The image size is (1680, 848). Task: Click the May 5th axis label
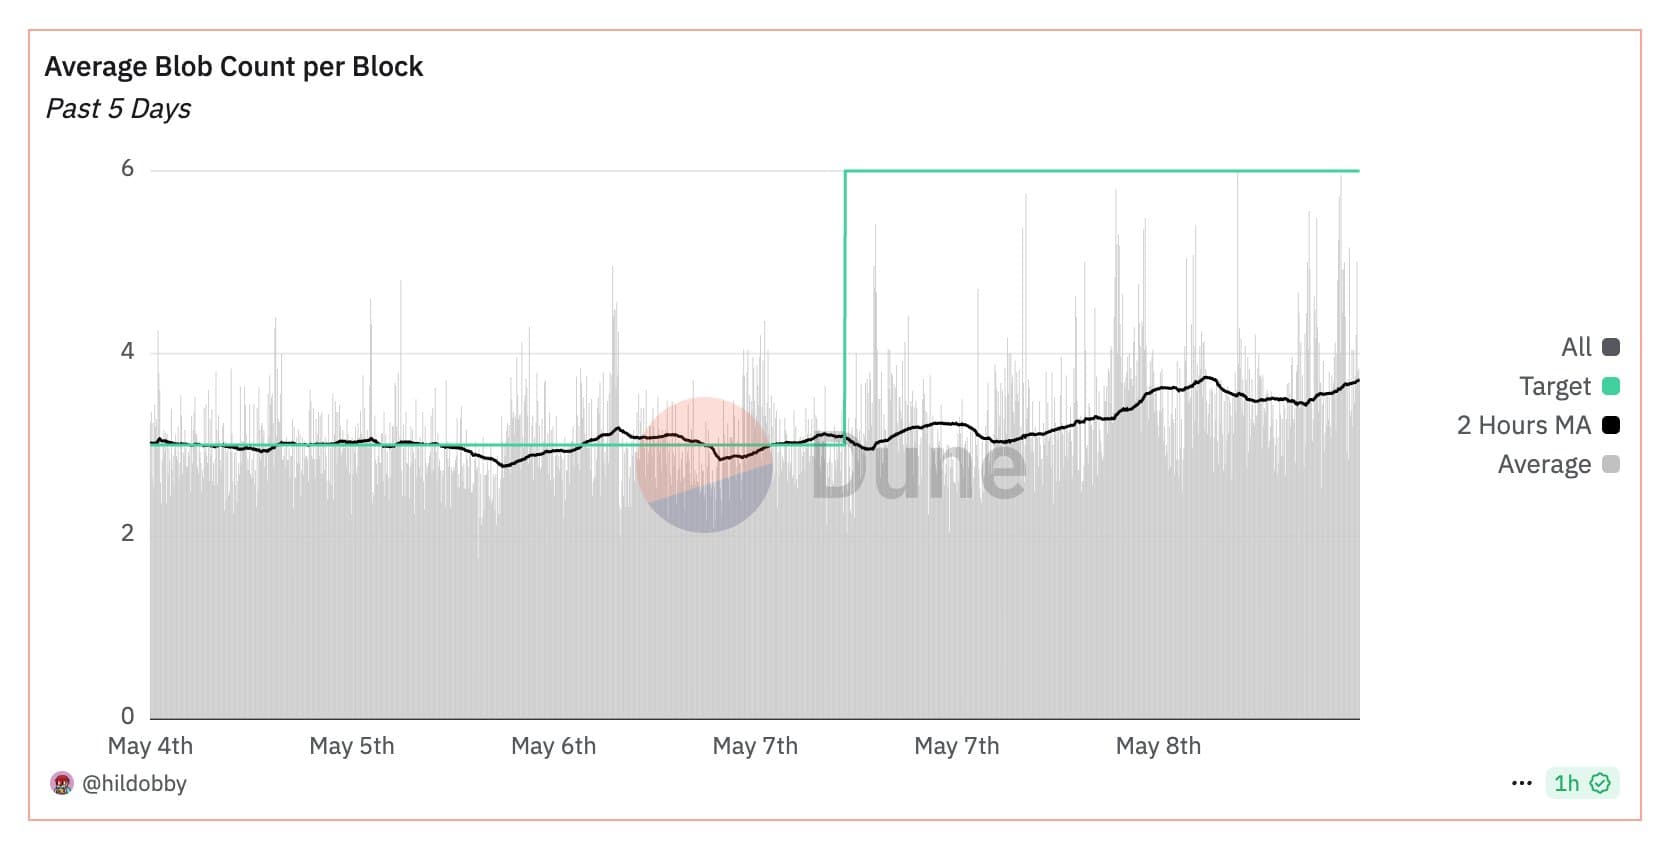click(x=352, y=746)
